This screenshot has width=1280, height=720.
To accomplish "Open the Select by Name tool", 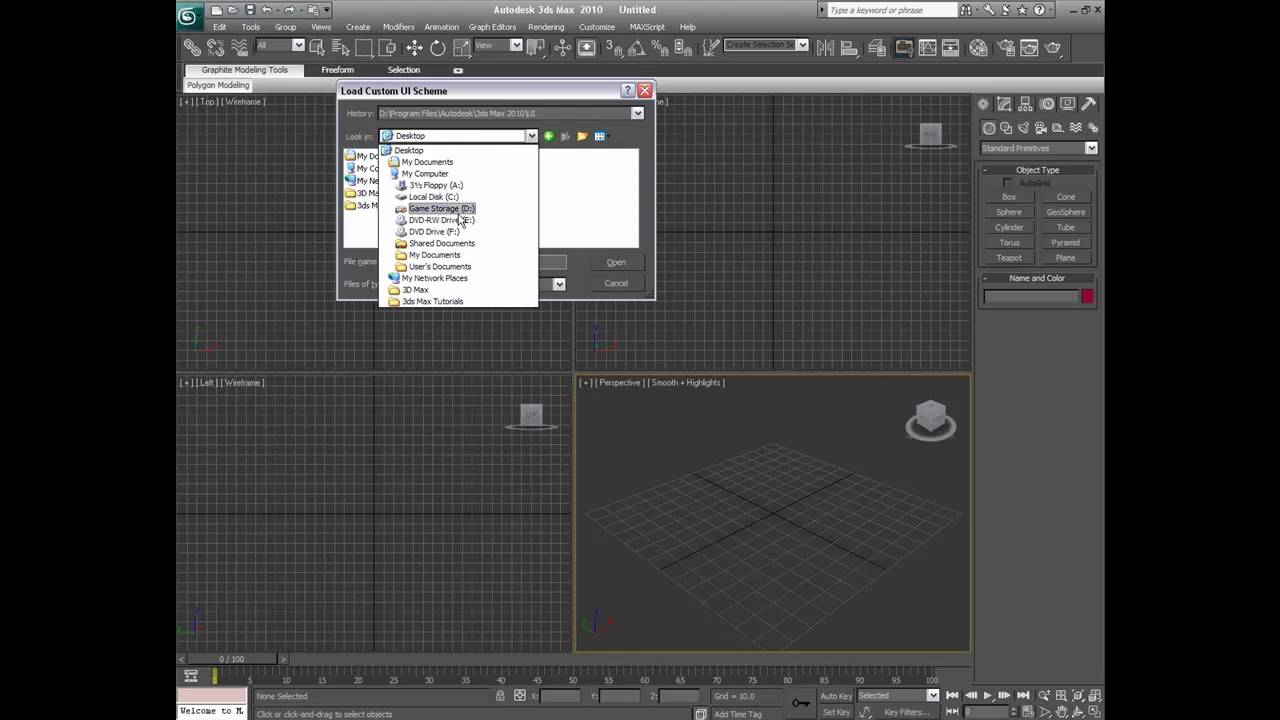I will click(340, 47).
